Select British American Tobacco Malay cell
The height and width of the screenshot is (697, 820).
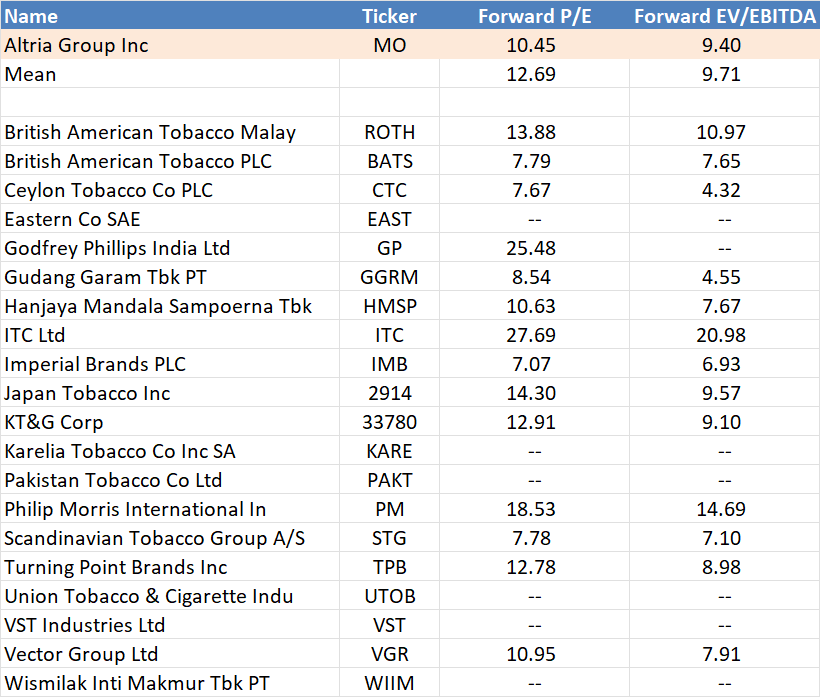click(x=170, y=132)
